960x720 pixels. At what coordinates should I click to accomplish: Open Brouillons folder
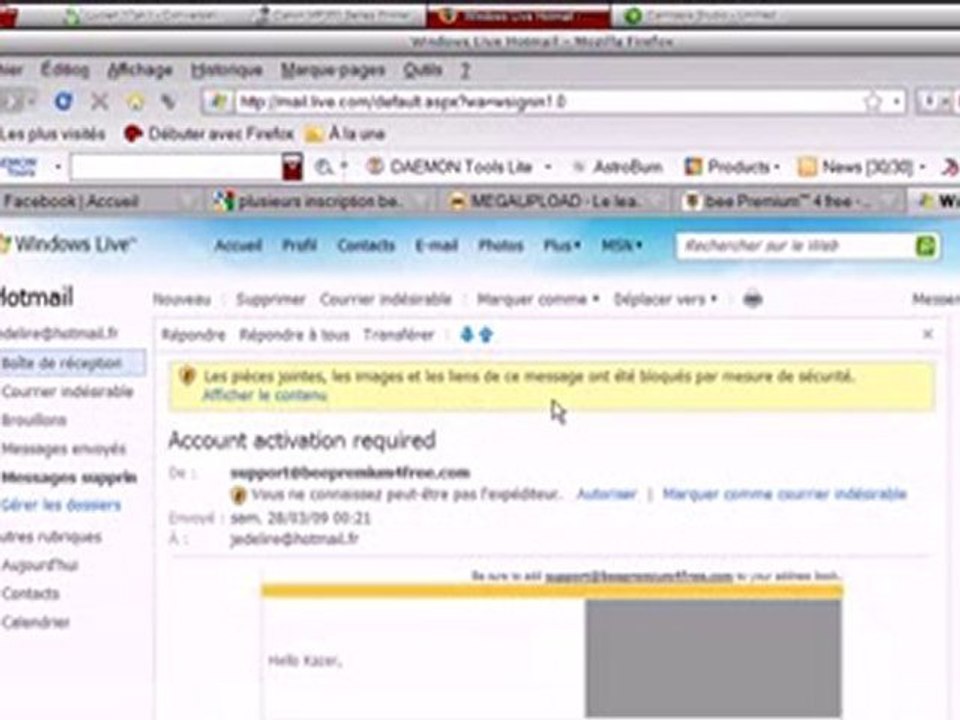(x=34, y=420)
